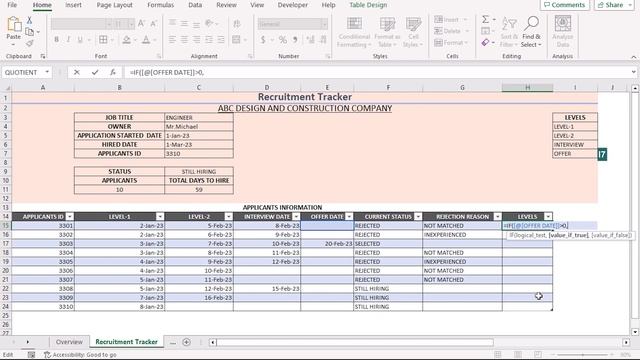
Task: Click Accessibility: Good to go status
Action: point(80,355)
